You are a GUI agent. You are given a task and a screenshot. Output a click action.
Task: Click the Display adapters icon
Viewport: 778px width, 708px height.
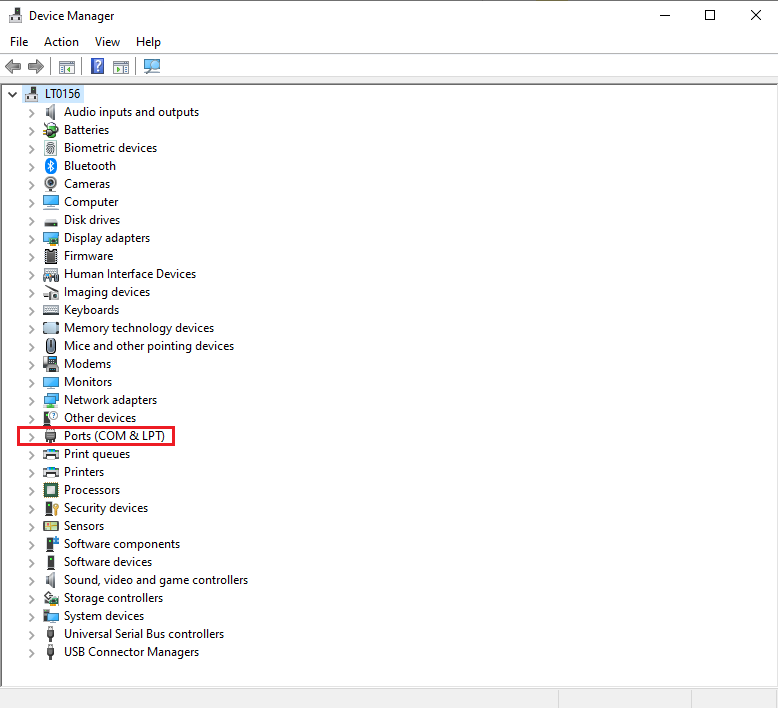[51, 238]
